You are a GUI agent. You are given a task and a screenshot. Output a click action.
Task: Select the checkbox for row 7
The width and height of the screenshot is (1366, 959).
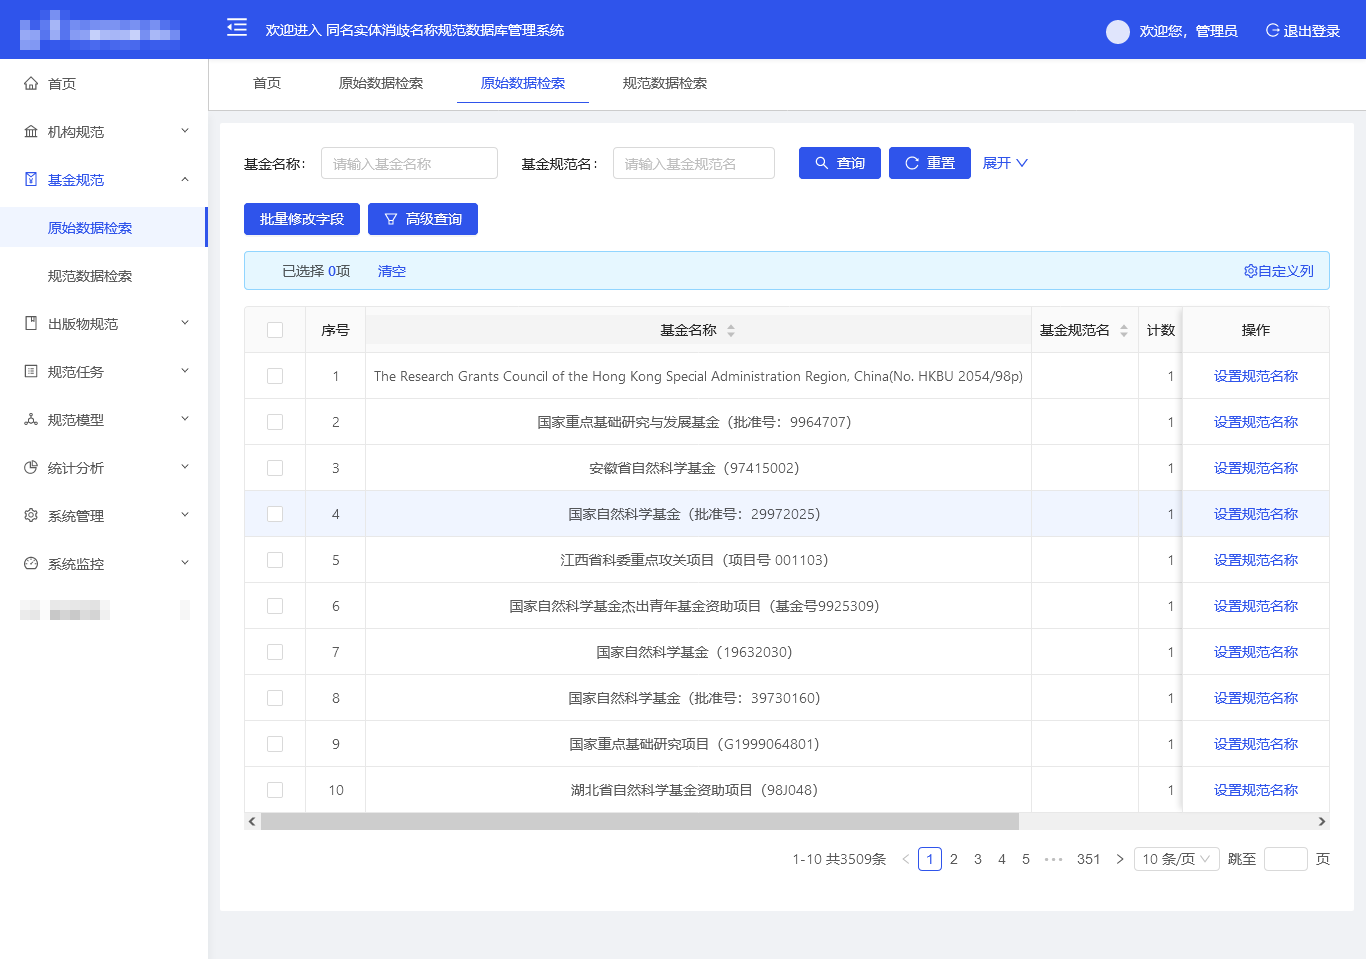coord(275,652)
